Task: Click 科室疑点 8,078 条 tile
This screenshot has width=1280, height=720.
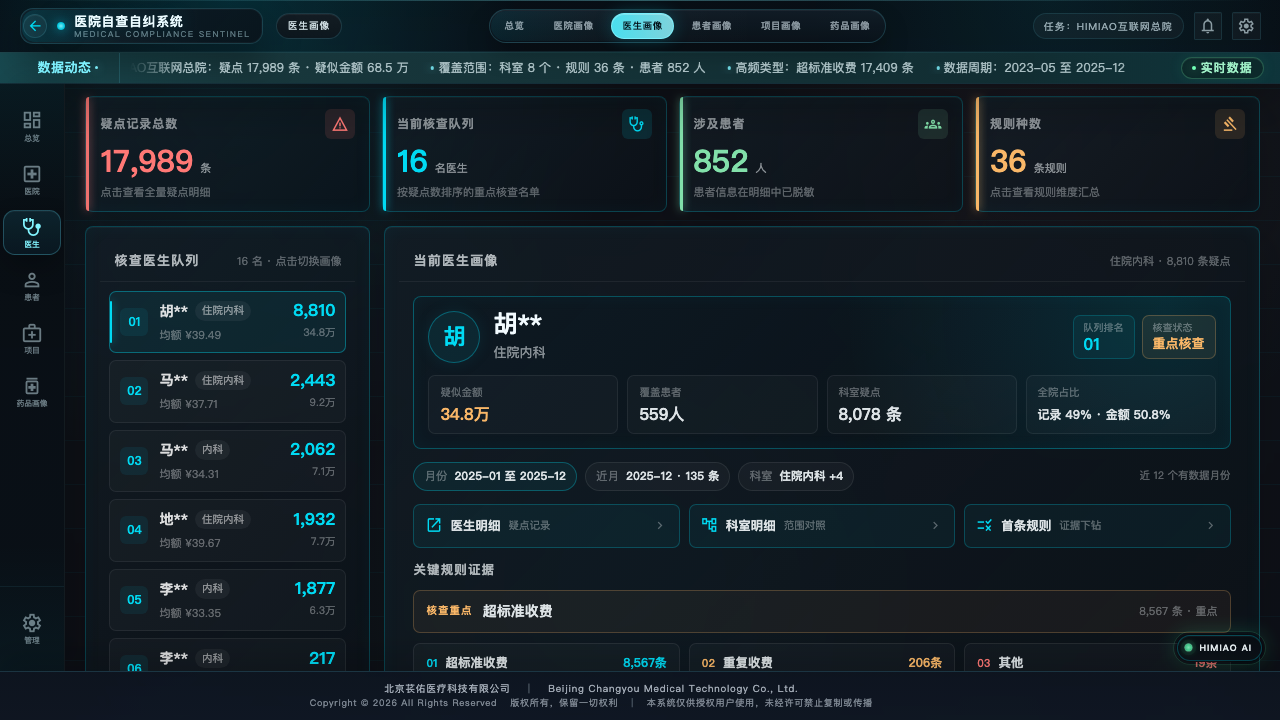Action: (921, 404)
